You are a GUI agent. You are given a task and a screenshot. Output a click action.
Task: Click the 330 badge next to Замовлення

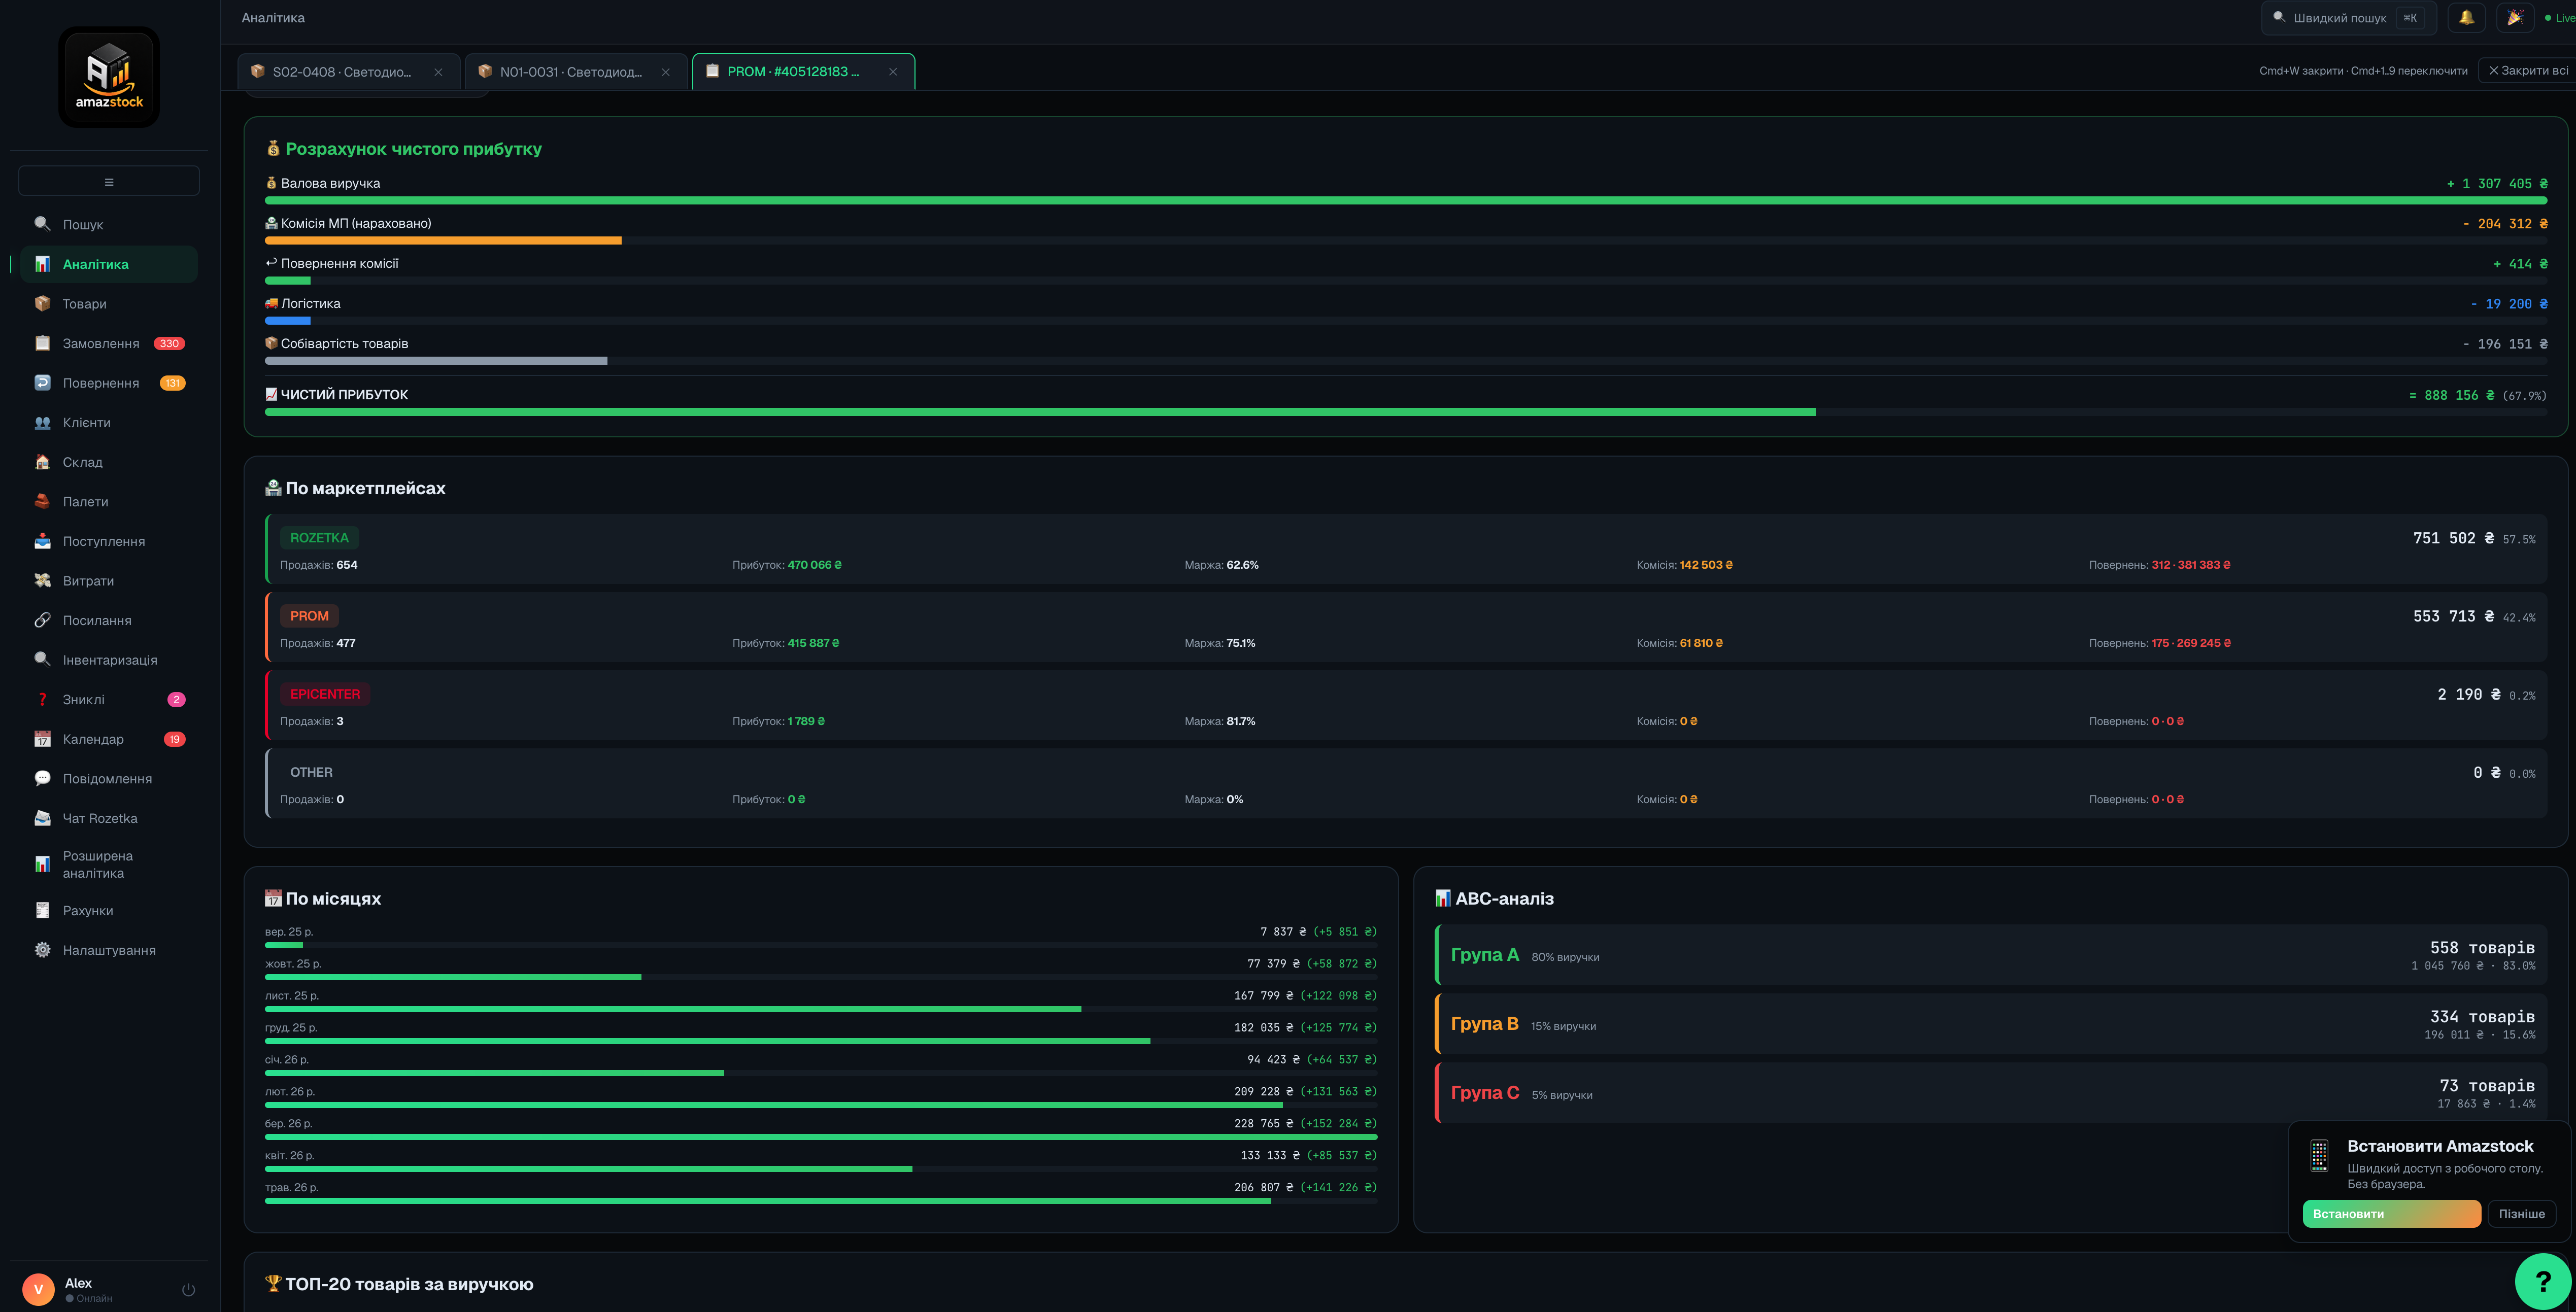pyautogui.click(x=169, y=343)
